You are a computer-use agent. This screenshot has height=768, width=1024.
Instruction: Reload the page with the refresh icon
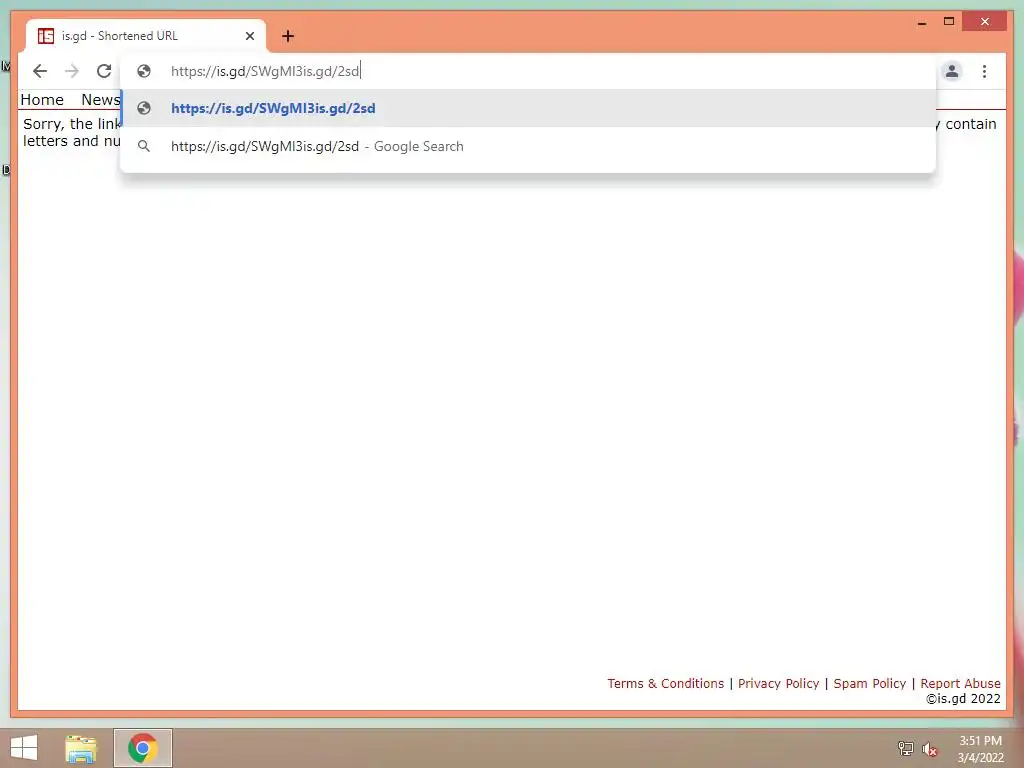pyautogui.click(x=104, y=71)
